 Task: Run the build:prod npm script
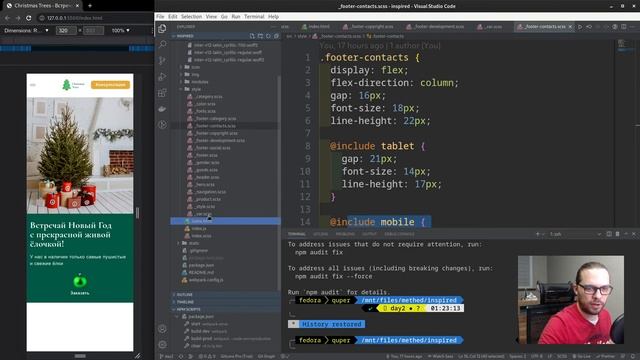click(x=228, y=338)
